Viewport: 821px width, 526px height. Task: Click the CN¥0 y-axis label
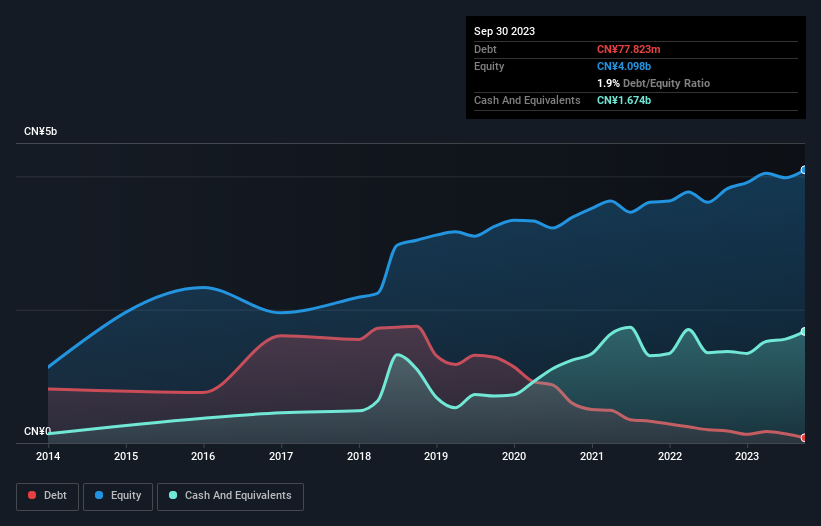(x=37, y=431)
